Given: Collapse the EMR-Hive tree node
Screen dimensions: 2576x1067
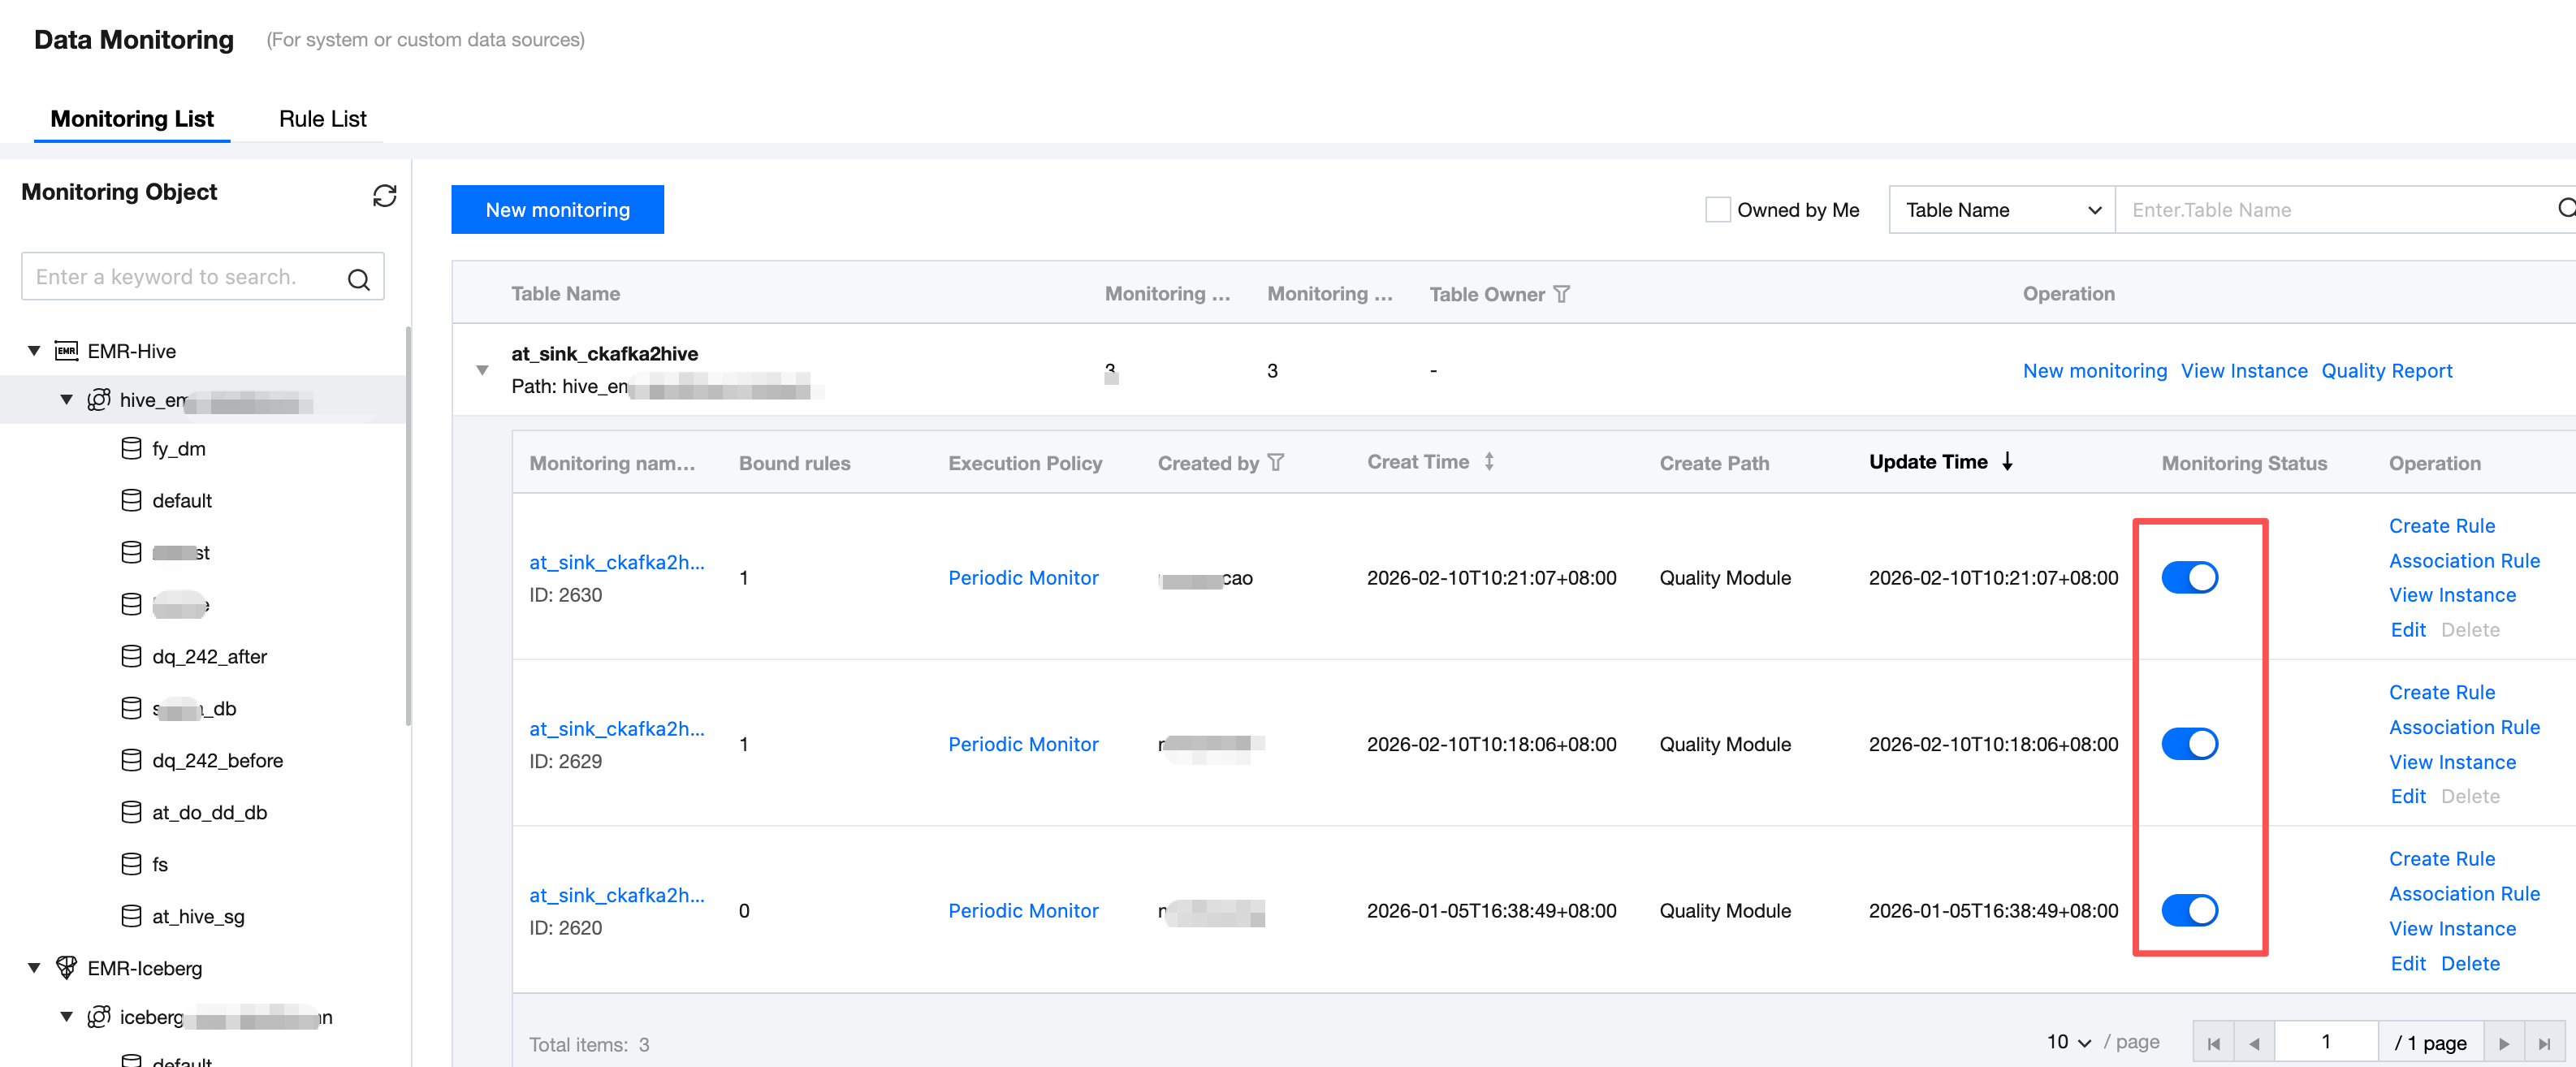Looking at the screenshot, I should pyautogui.click(x=34, y=351).
